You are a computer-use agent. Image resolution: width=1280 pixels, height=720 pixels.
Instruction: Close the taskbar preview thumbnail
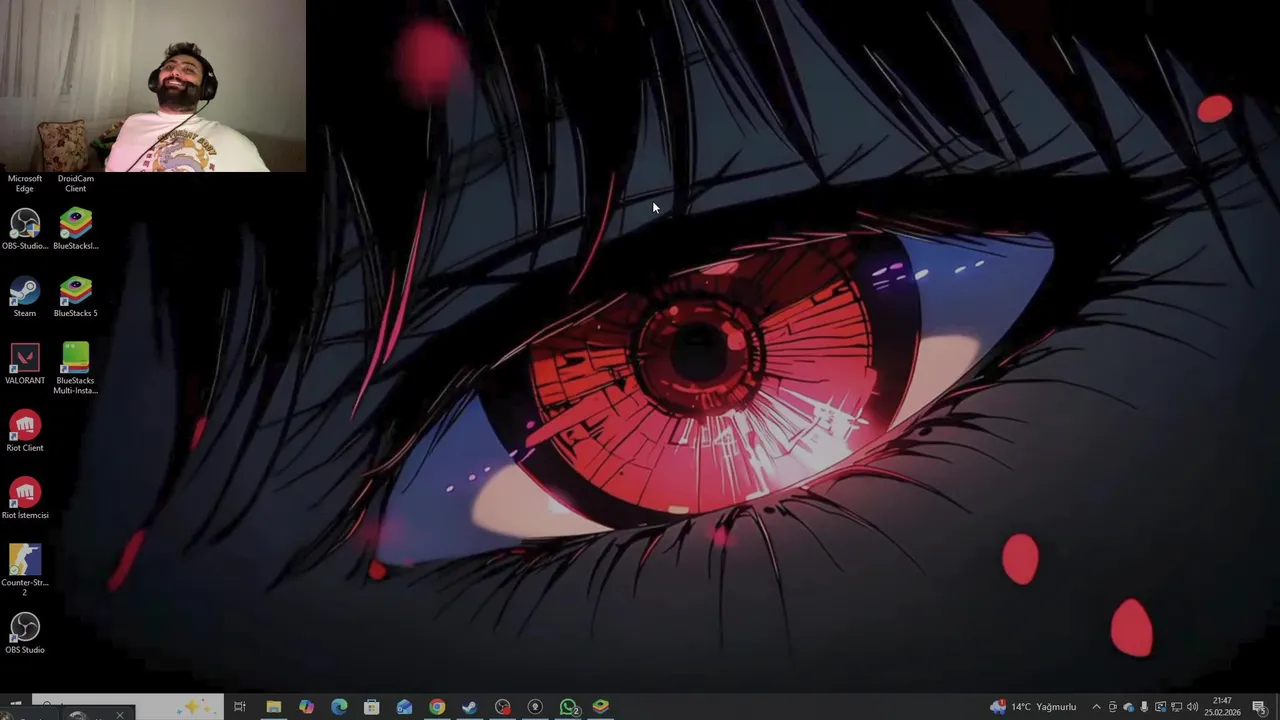[120, 714]
